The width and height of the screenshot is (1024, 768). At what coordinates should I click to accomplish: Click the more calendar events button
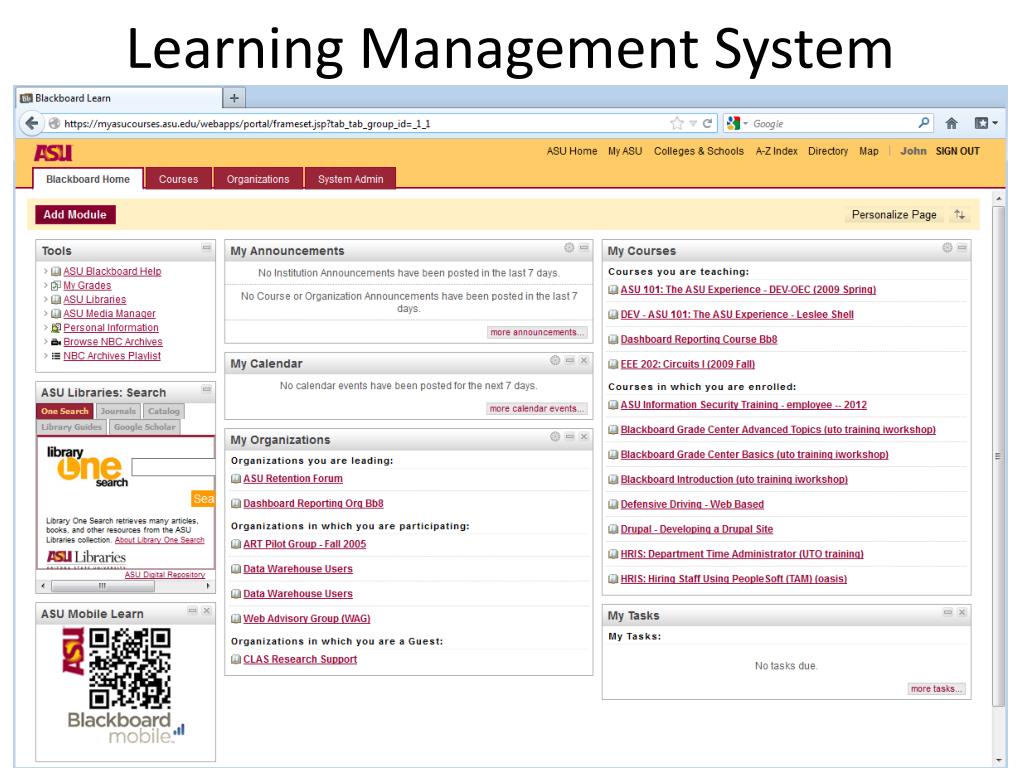click(537, 409)
